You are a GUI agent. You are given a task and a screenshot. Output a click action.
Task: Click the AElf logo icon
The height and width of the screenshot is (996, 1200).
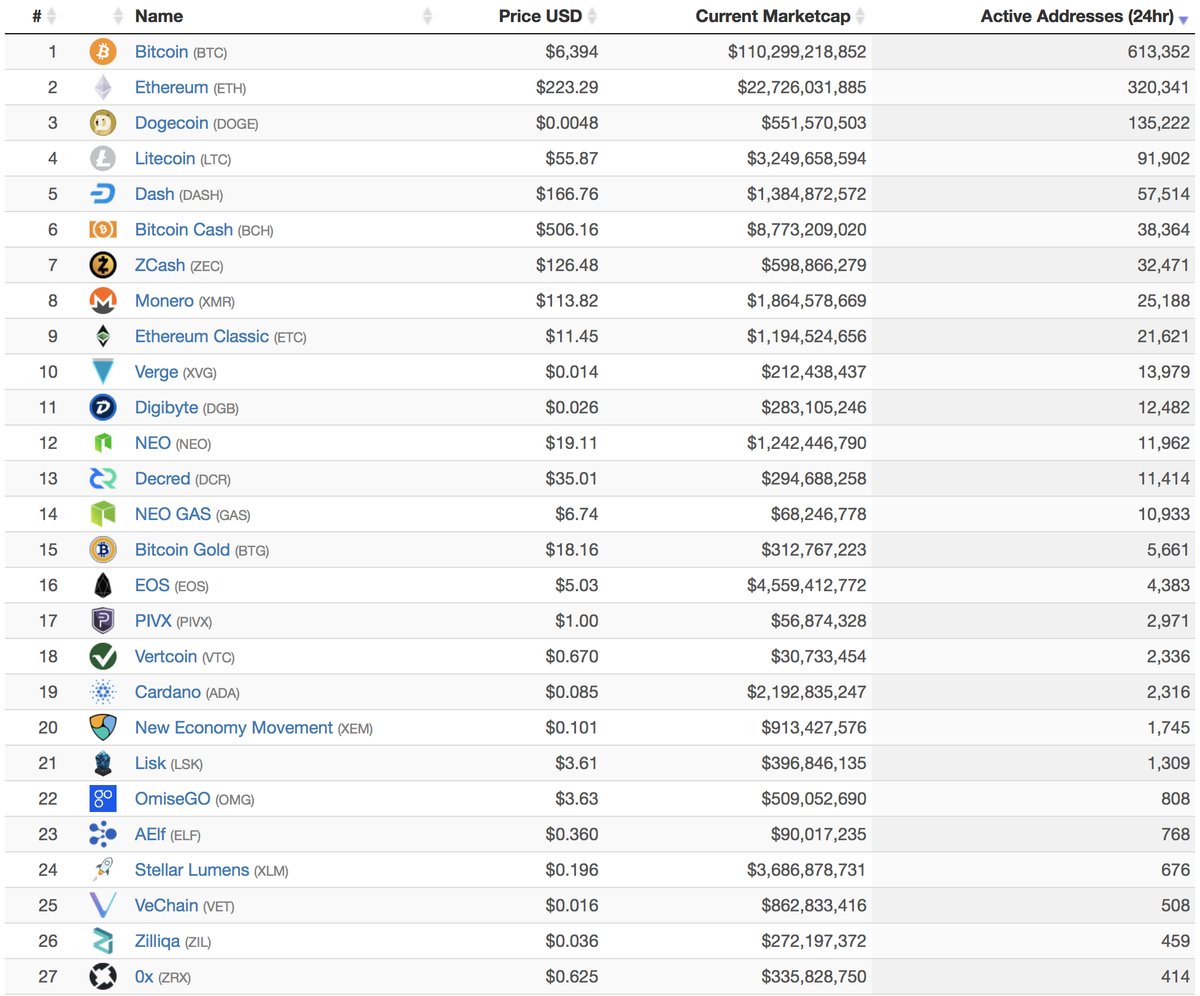103,834
